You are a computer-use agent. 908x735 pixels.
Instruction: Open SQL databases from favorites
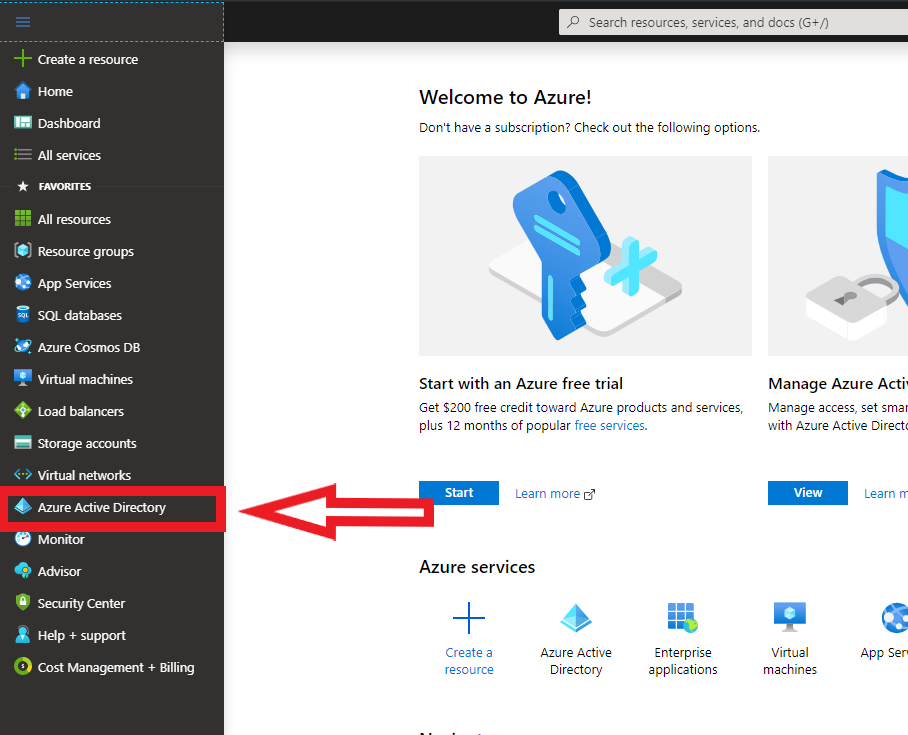point(79,315)
